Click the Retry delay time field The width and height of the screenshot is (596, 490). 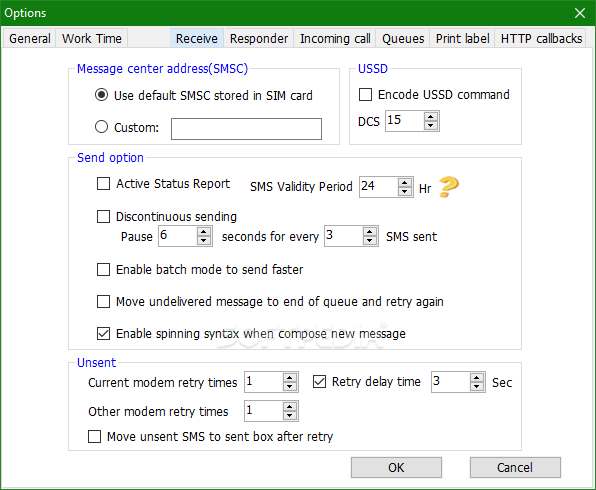pyautogui.click(x=451, y=382)
